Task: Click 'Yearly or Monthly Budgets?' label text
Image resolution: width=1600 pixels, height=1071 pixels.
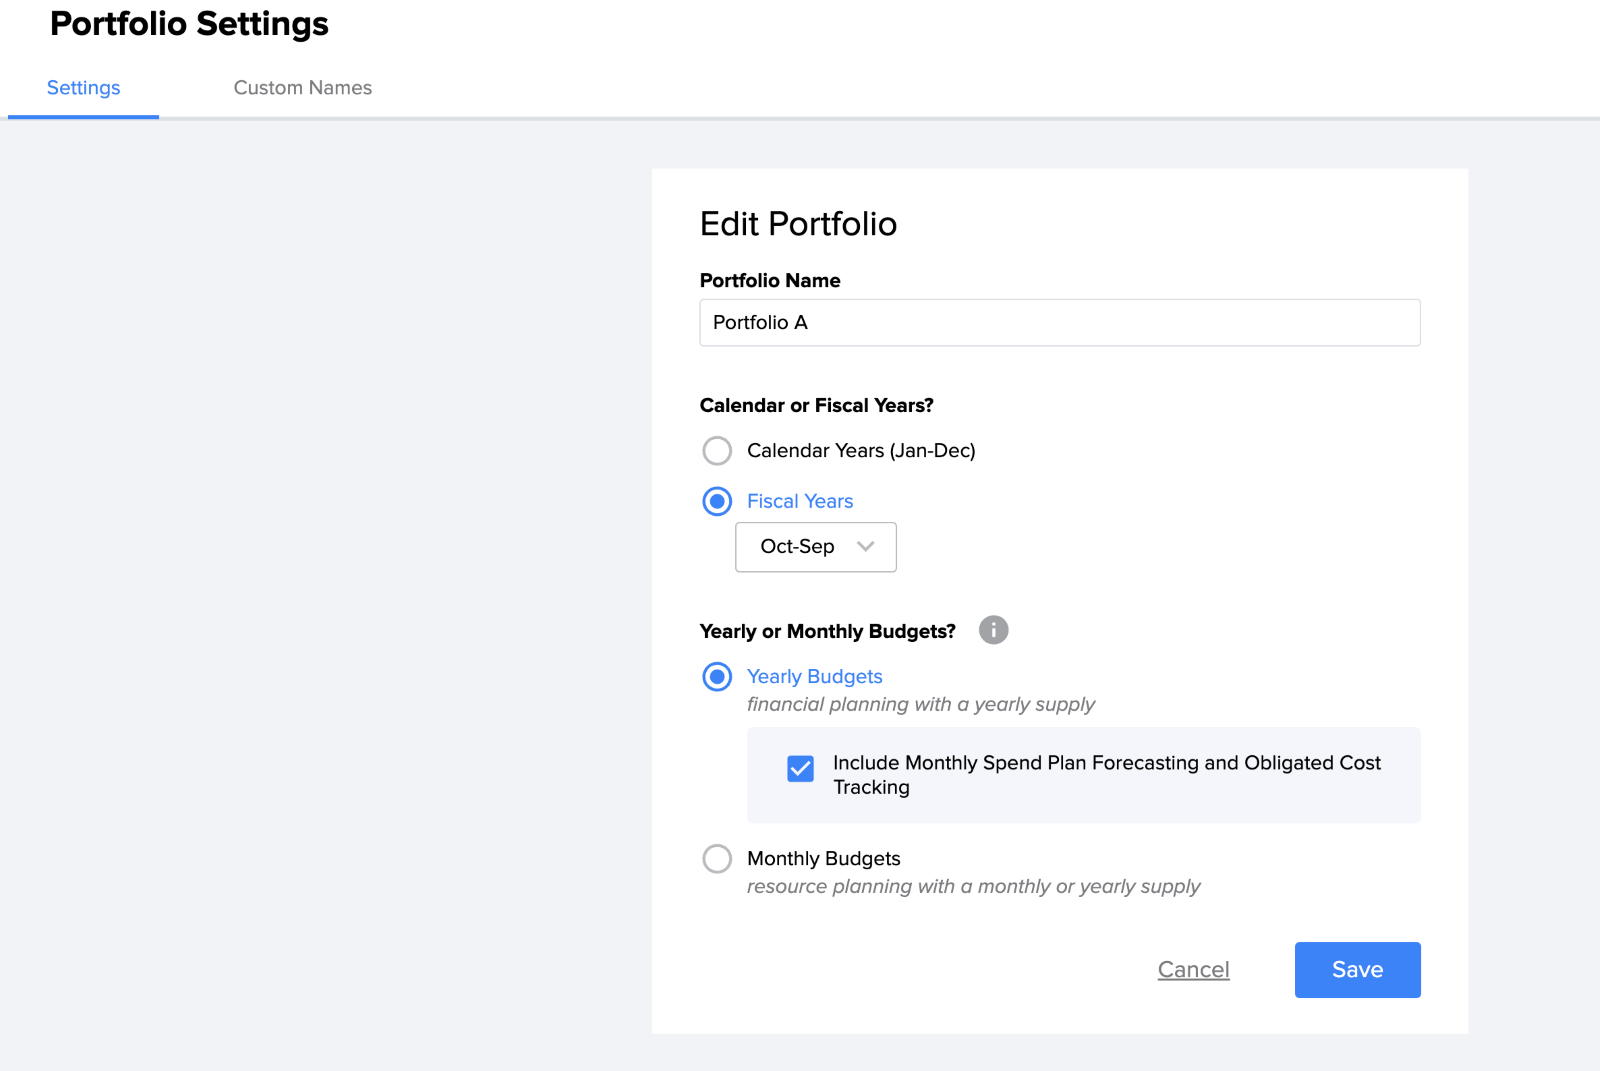Action: pos(827,631)
